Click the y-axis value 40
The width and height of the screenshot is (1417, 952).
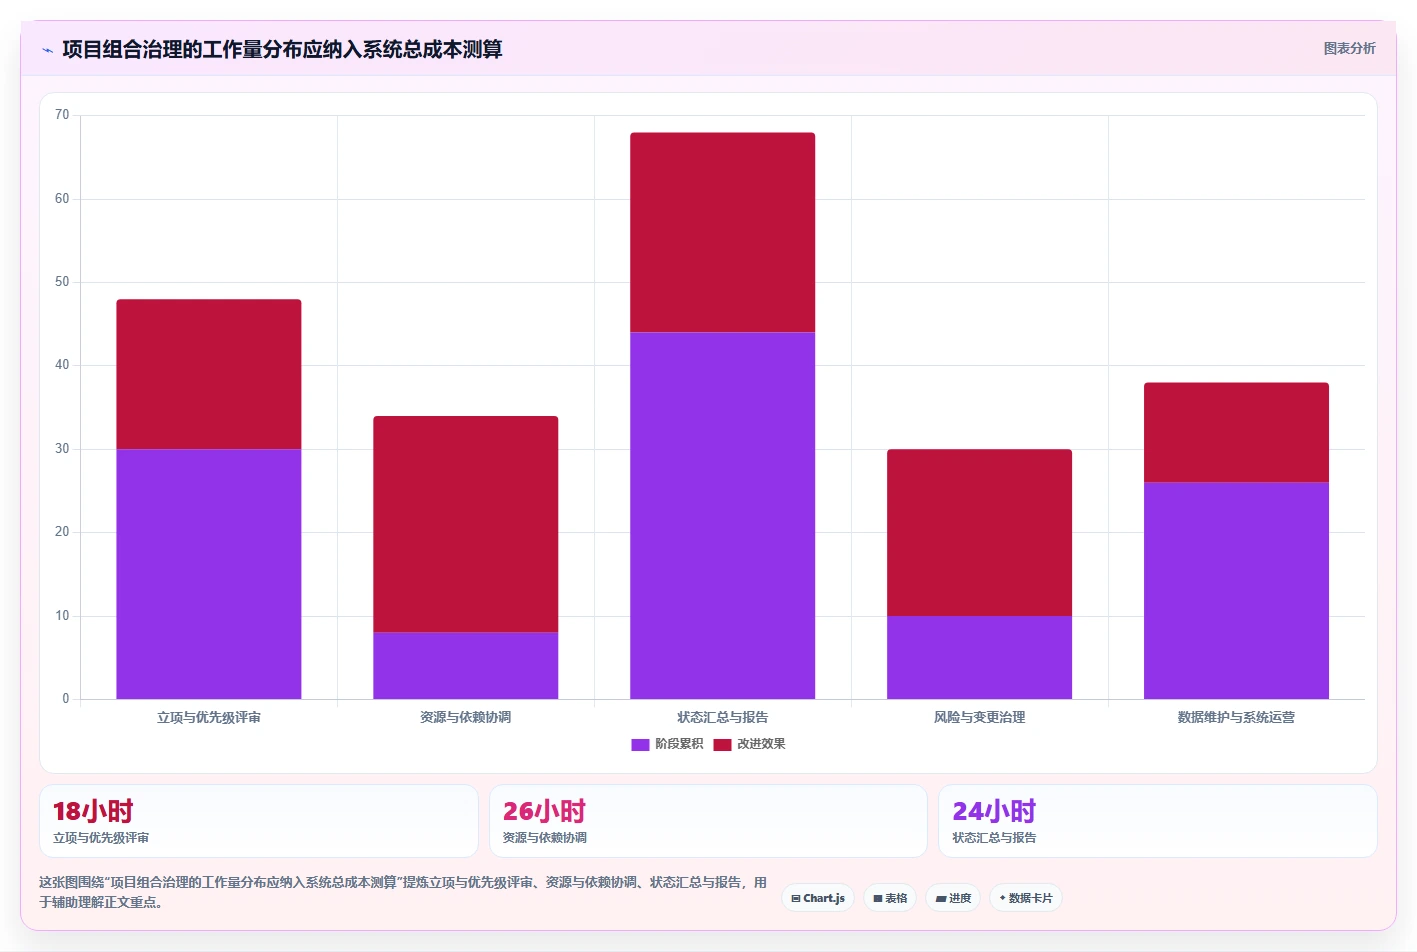coord(62,365)
